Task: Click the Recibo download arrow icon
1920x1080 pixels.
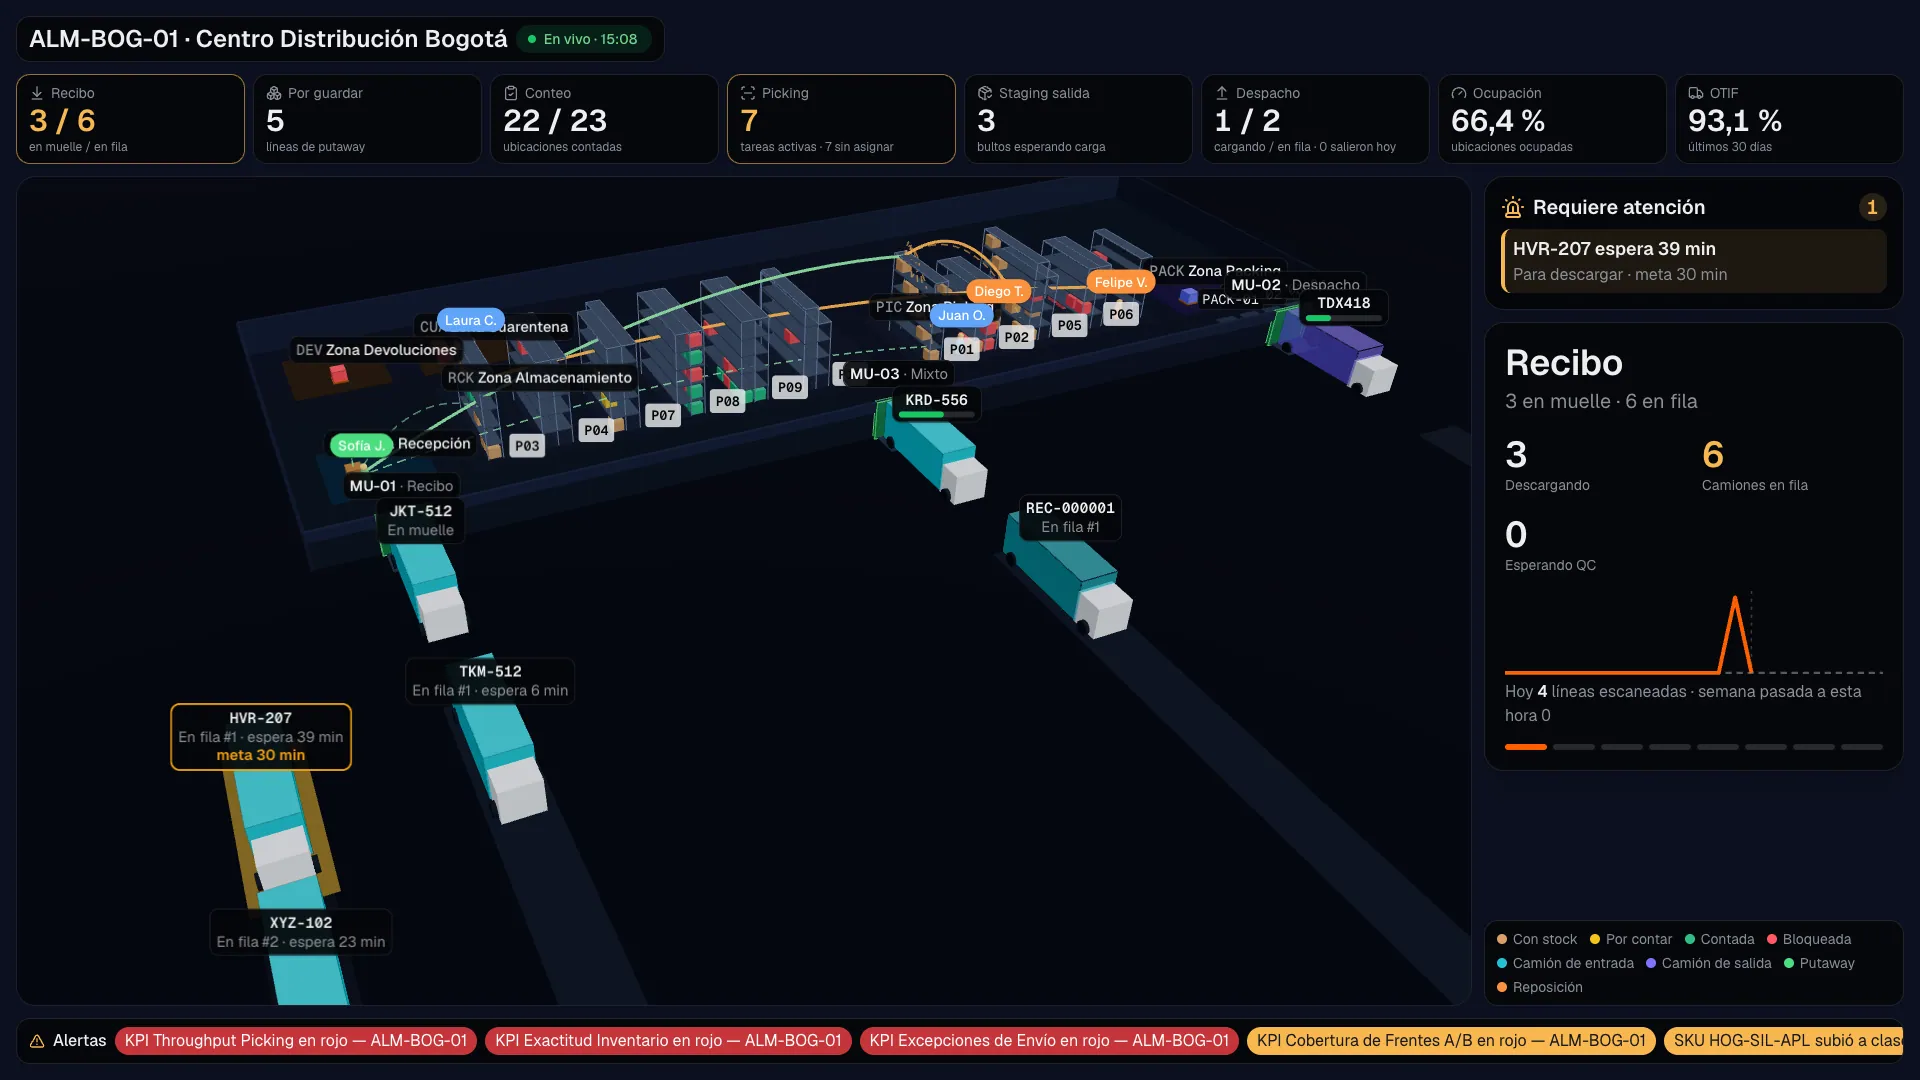Action: coord(37,93)
